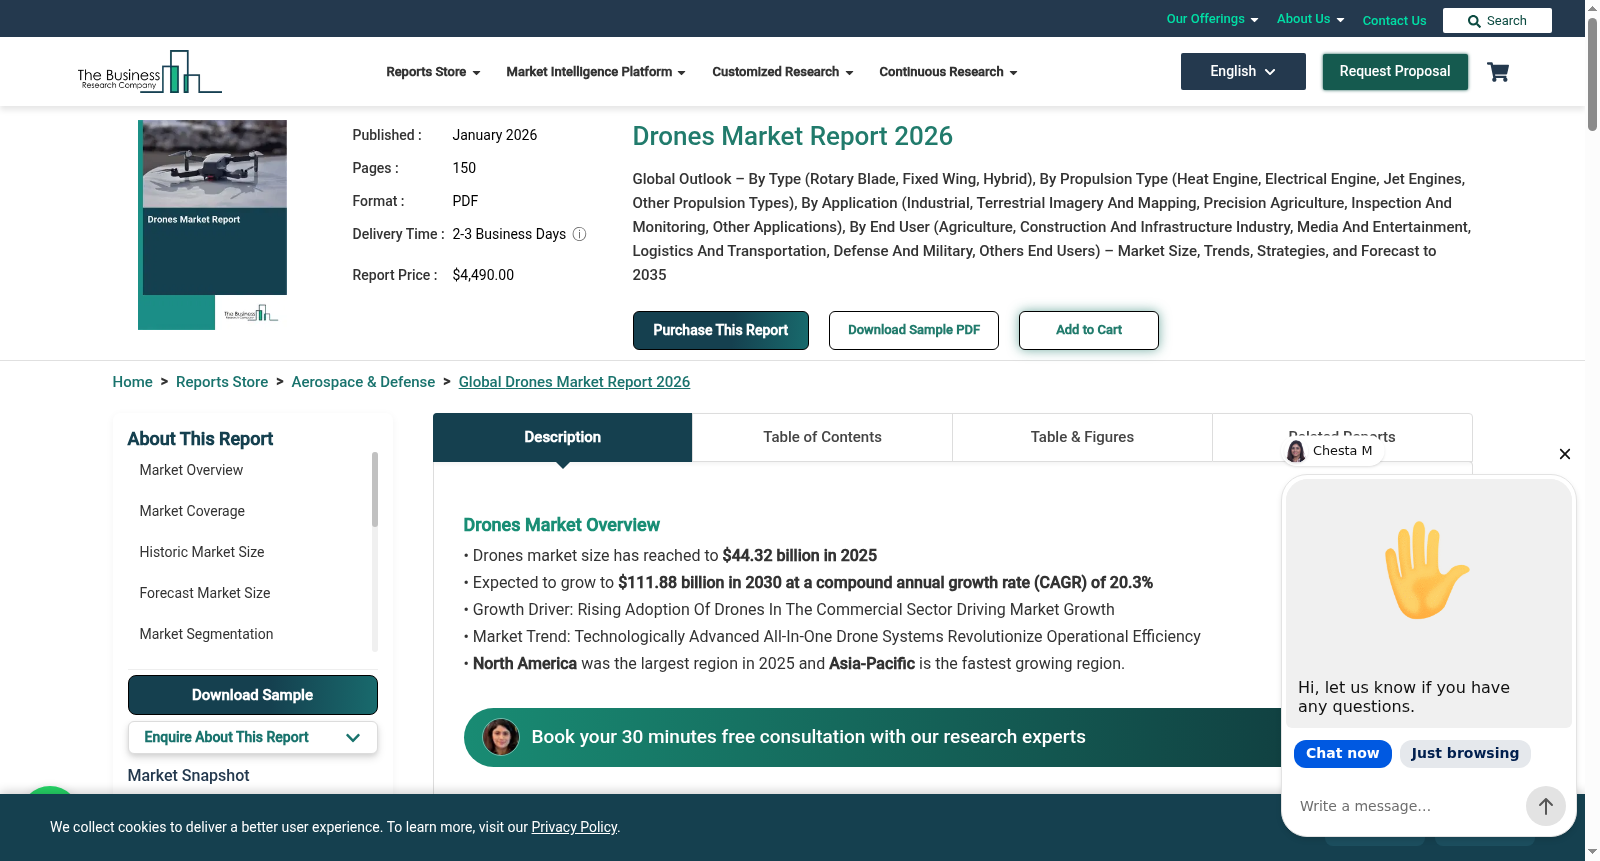Open Continuous Research menu
Screen dimensions: 1600x861
[948, 72]
